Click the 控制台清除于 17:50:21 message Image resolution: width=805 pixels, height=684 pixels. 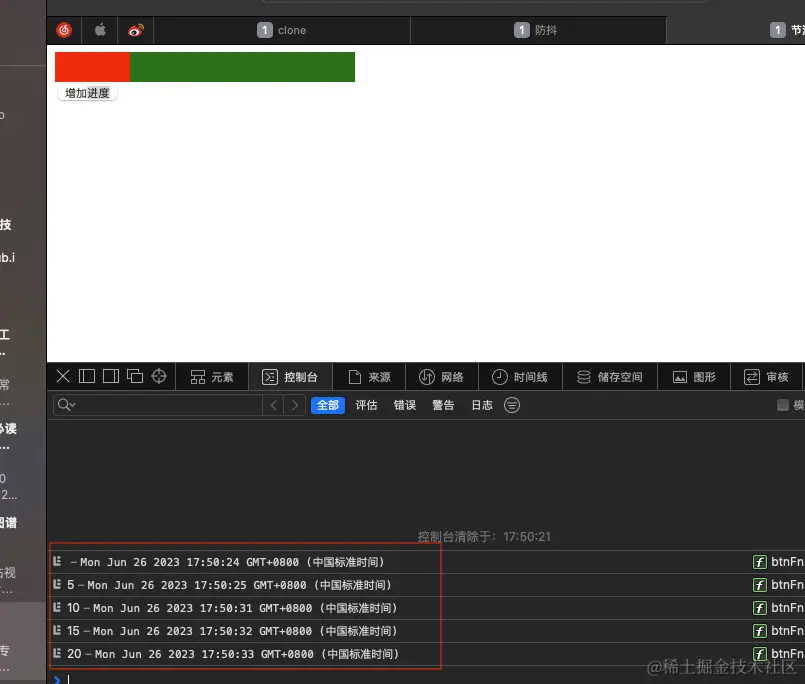tap(484, 537)
